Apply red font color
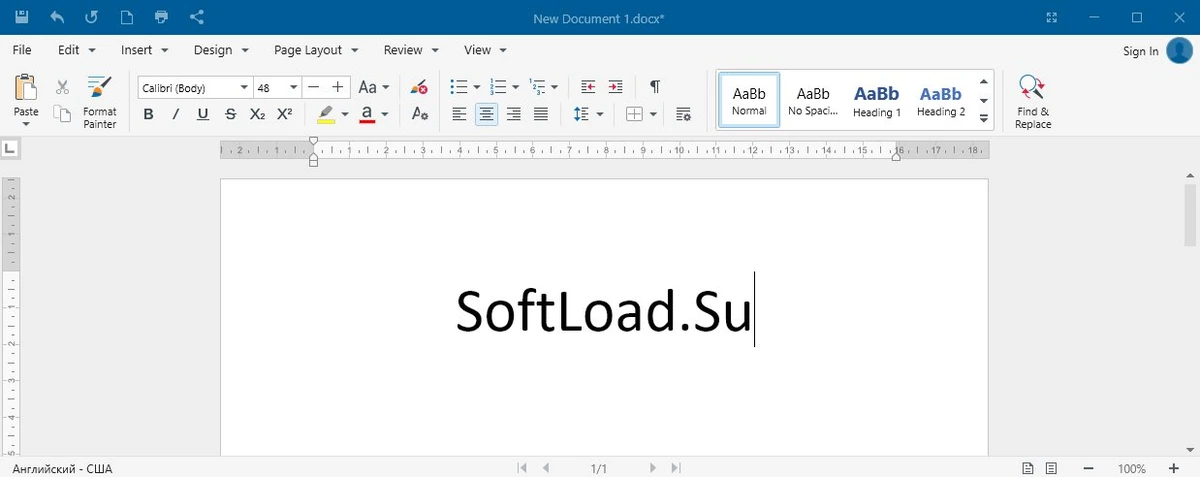 tap(367, 114)
